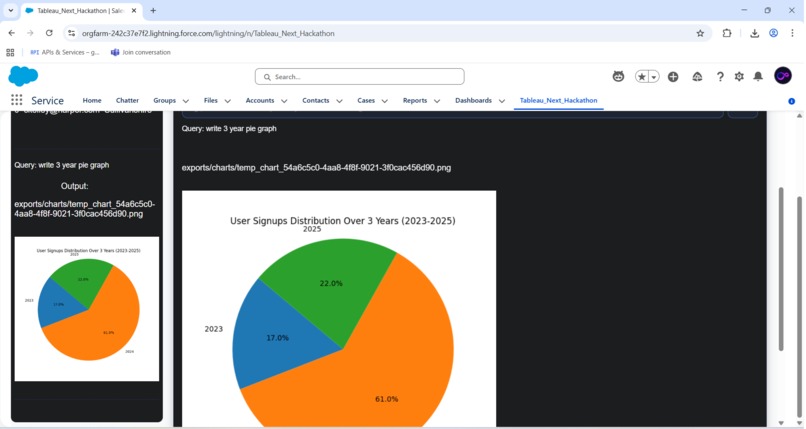Click the main panel query text
The image size is (806, 429).
229,128
